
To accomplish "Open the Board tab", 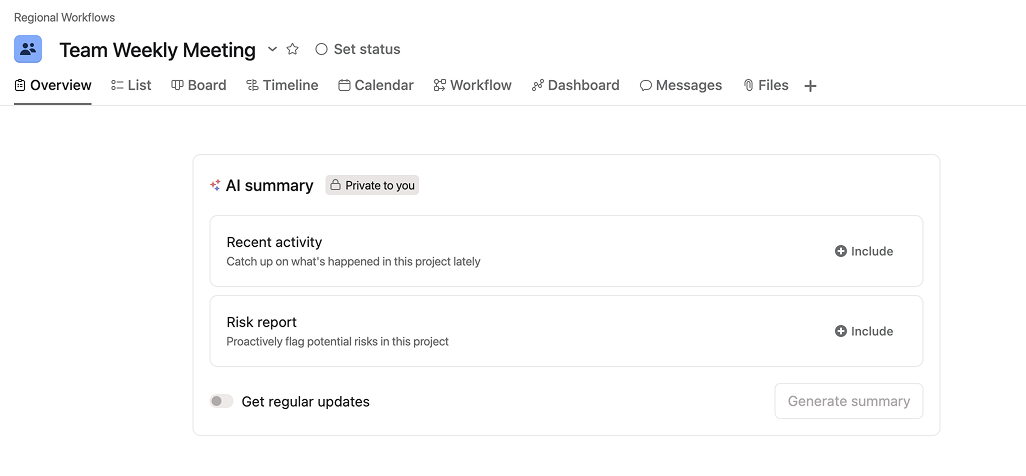I will [x=199, y=85].
